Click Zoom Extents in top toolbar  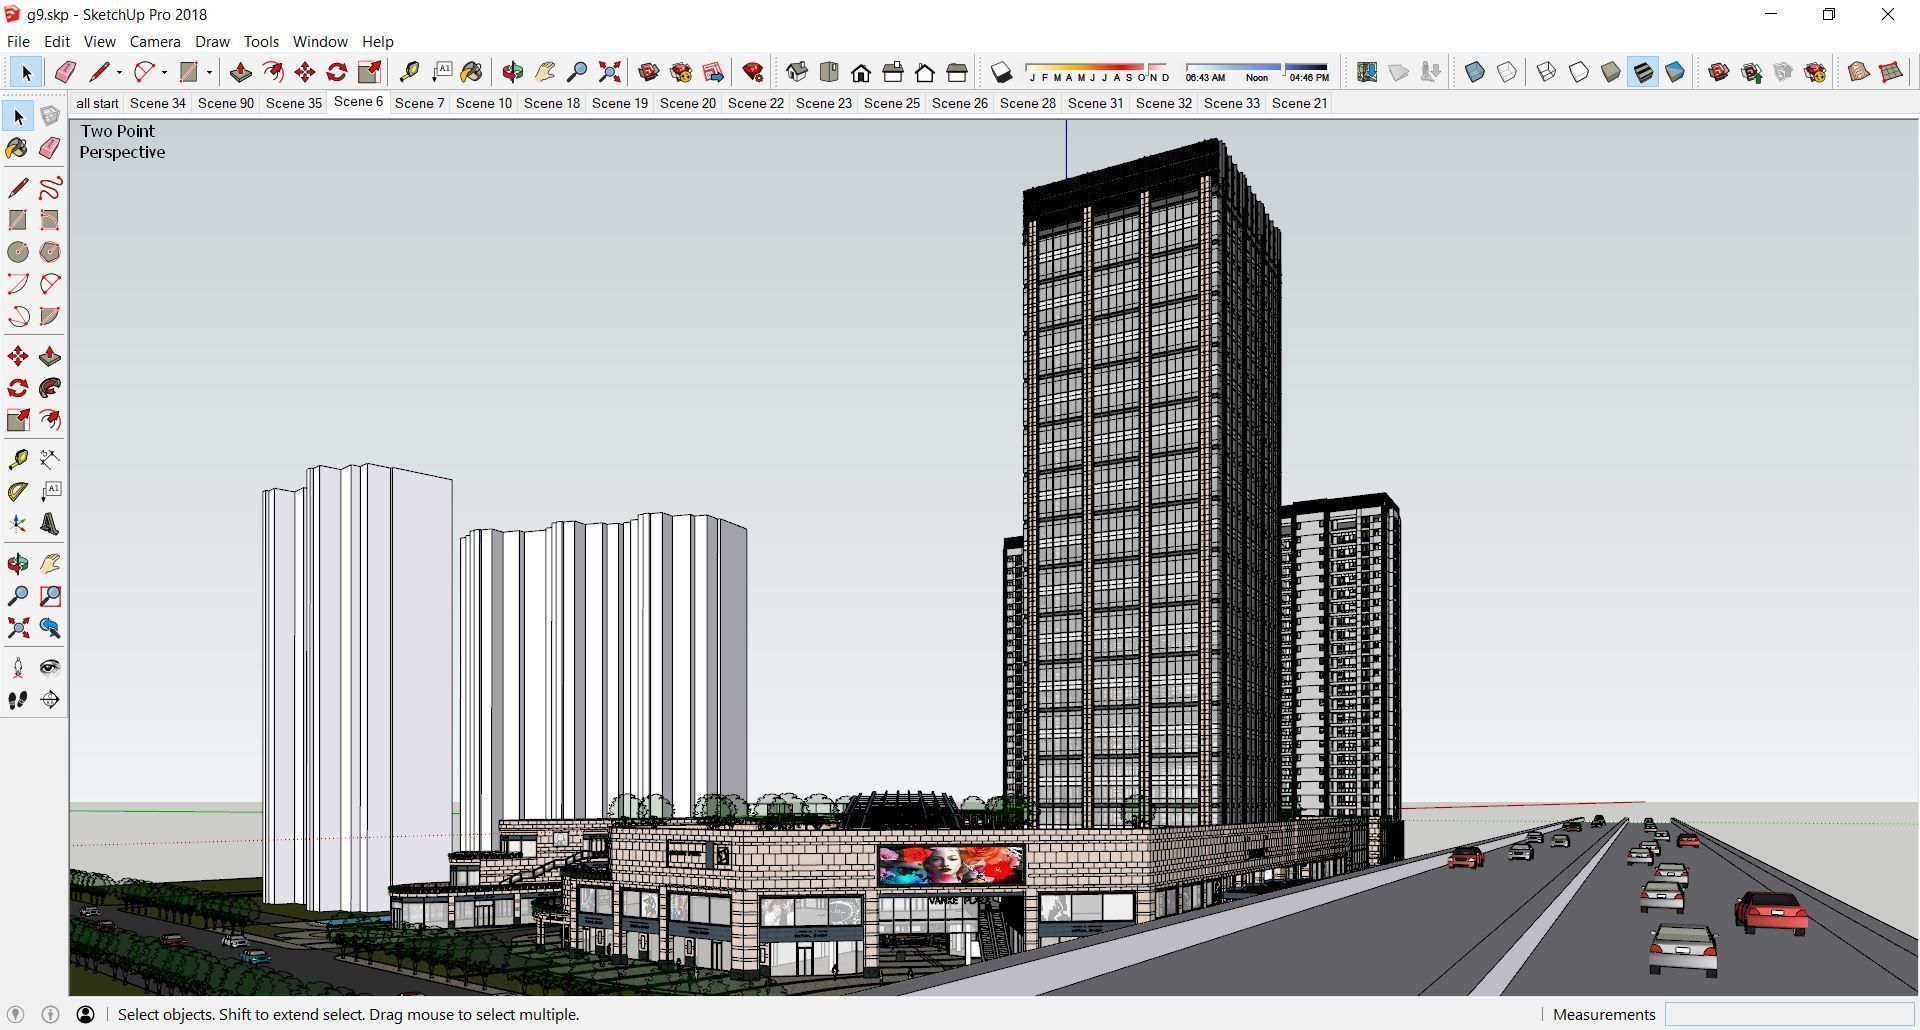click(x=609, y=72)
